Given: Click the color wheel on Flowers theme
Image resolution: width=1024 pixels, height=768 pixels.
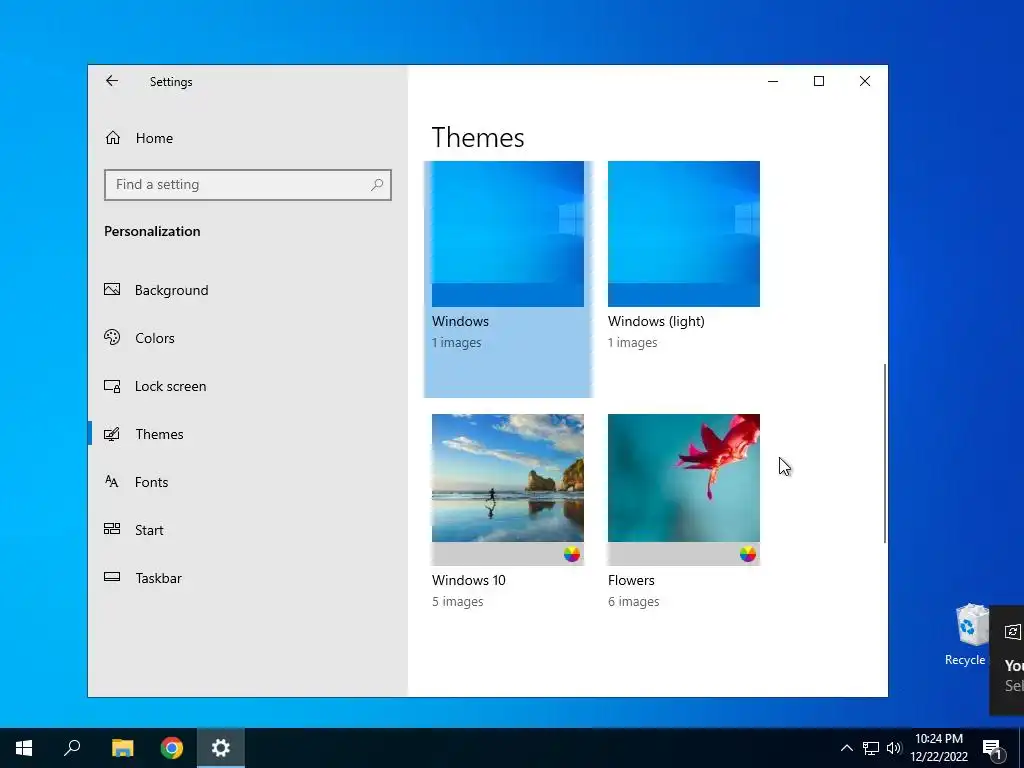Looking at the screenshot, I should coord(748,554).
